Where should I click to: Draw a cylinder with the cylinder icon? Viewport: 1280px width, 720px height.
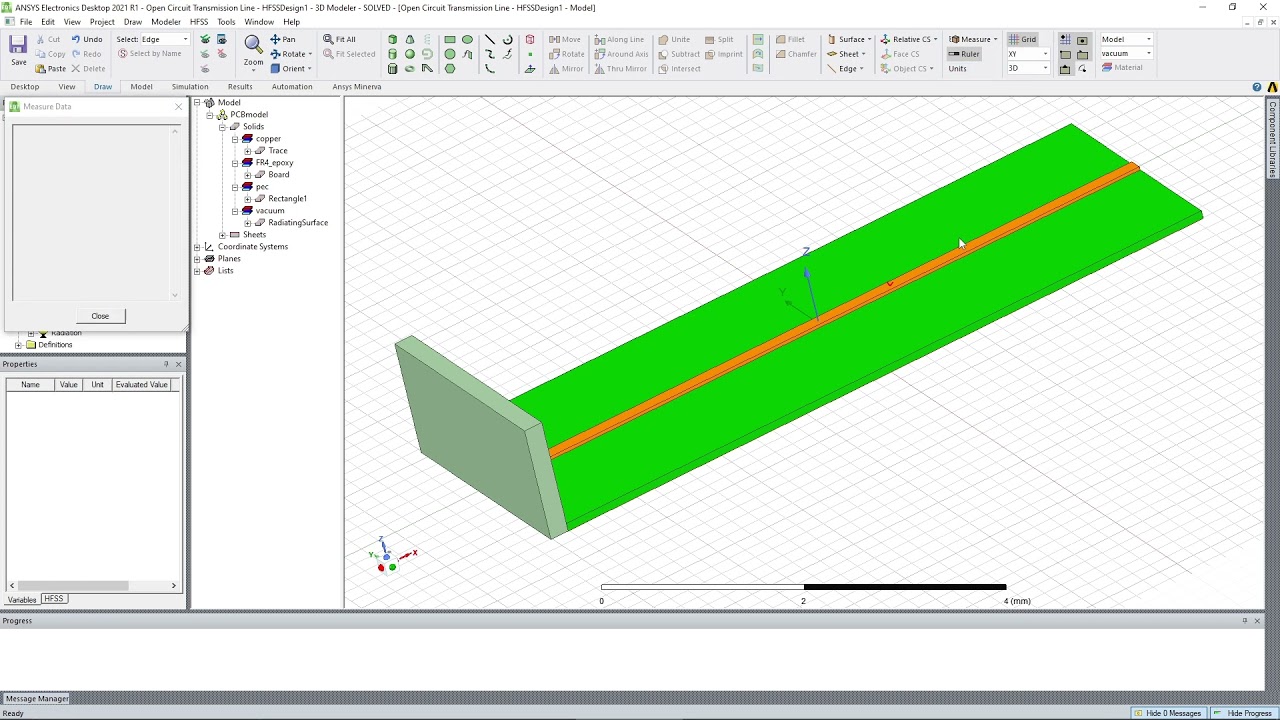(392, 54)
